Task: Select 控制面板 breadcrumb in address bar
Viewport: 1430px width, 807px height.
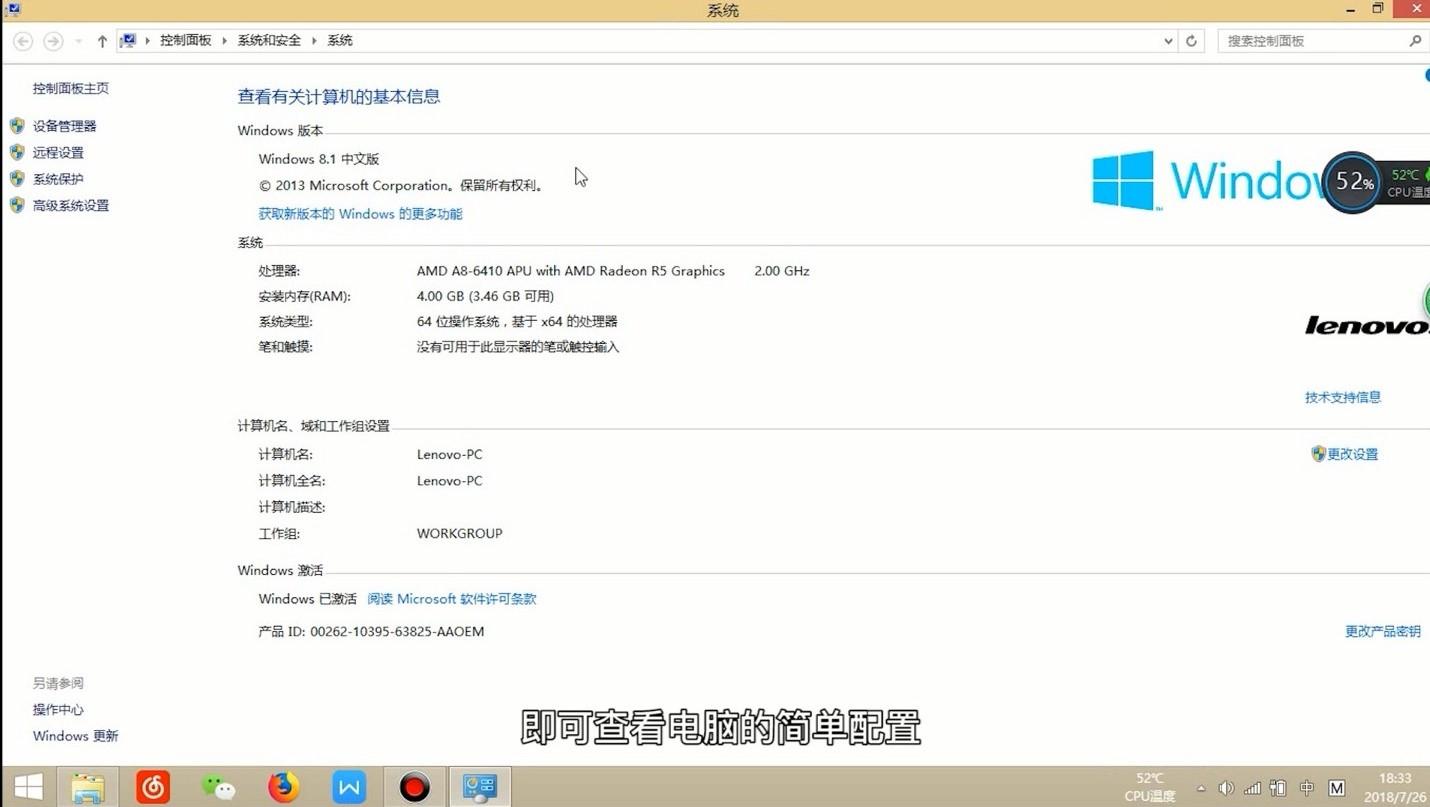Action: [x=186, y=41]
